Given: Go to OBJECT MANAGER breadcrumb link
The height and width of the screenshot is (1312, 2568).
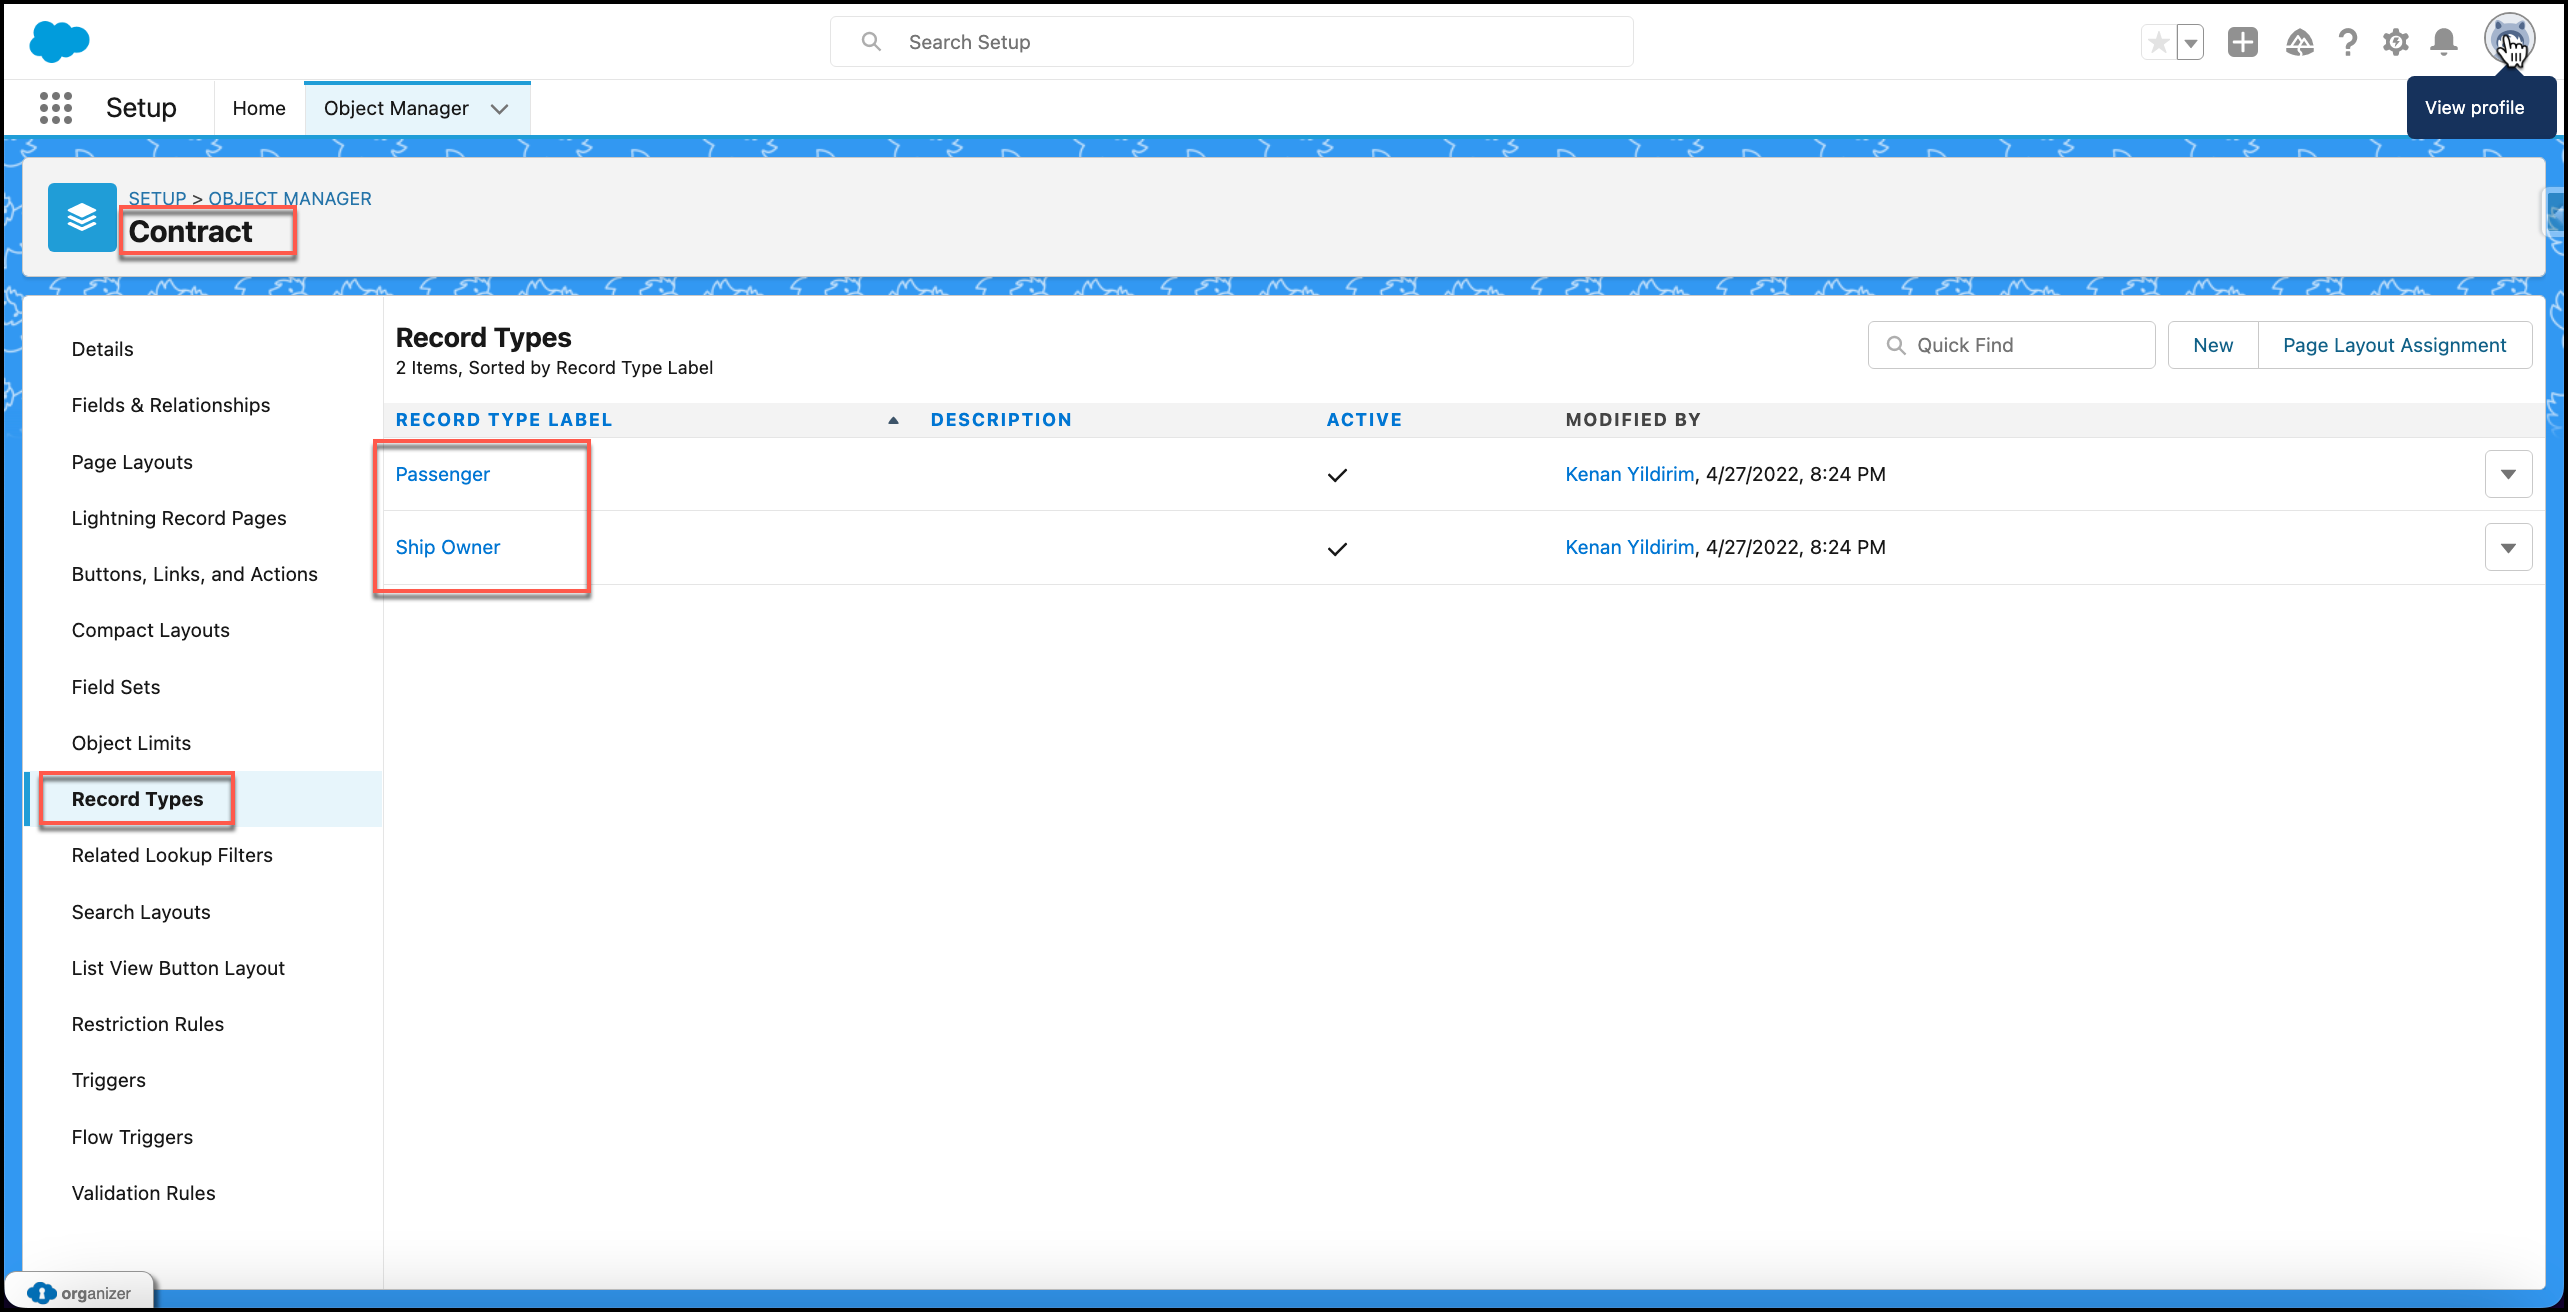Looking at the screenshot, I should click(x=290, y=198).
